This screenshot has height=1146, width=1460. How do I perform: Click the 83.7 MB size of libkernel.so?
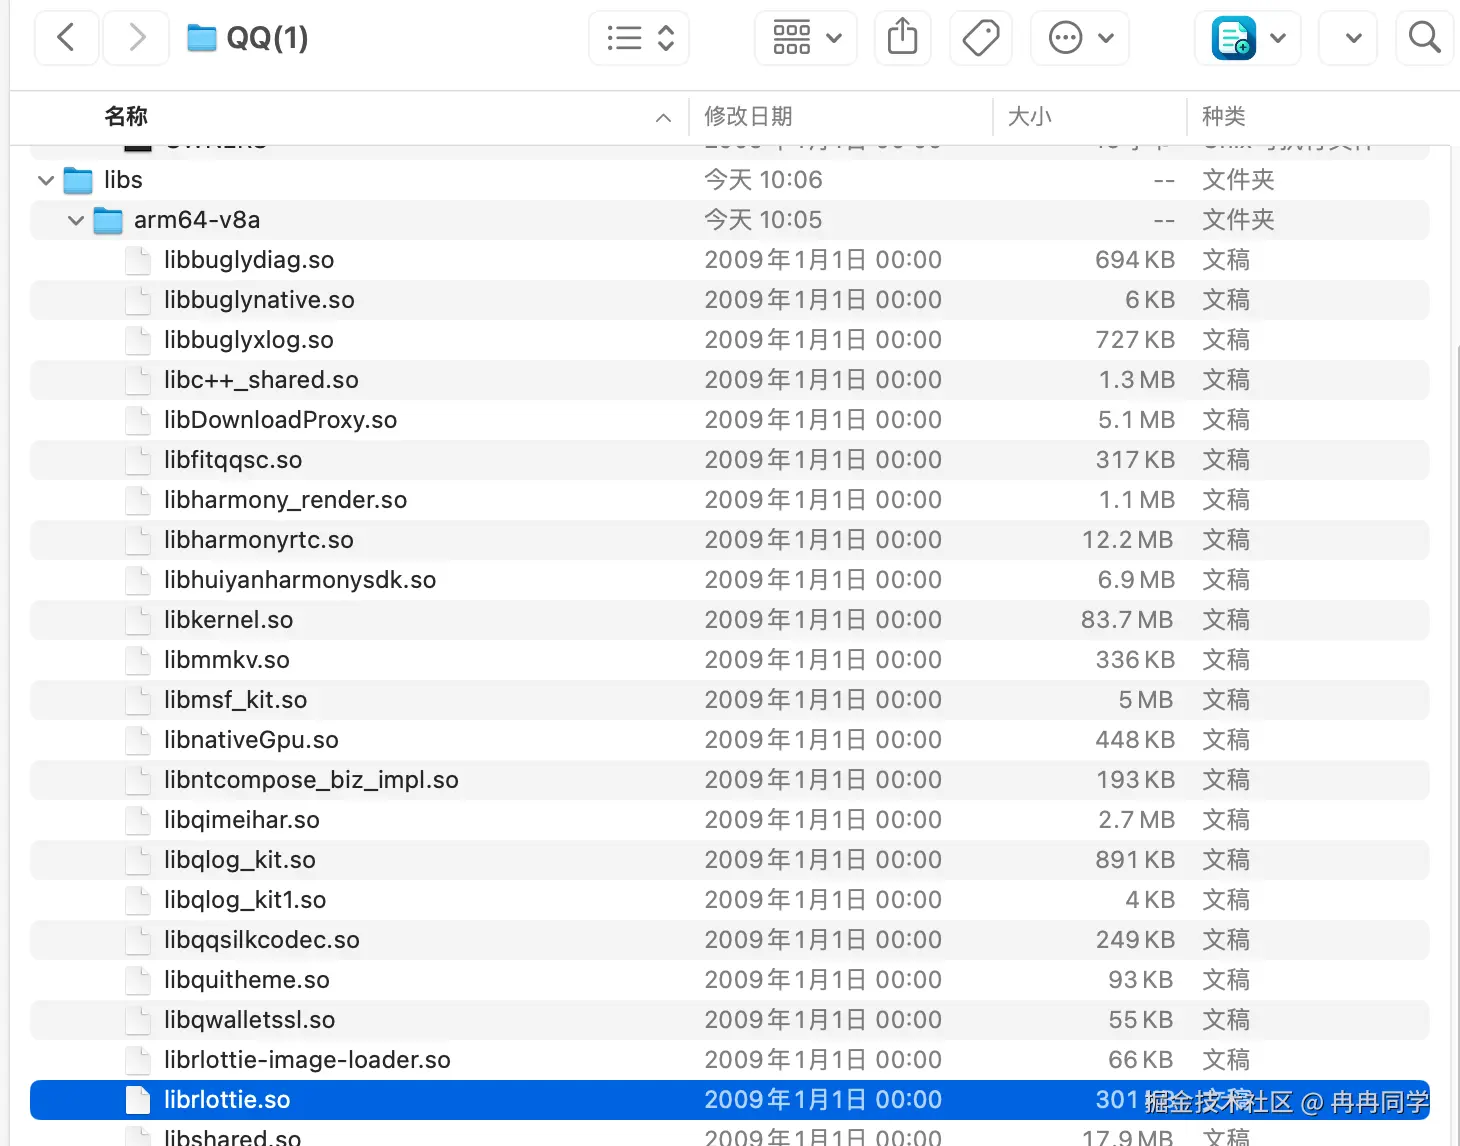click(x=1127, y=620)
